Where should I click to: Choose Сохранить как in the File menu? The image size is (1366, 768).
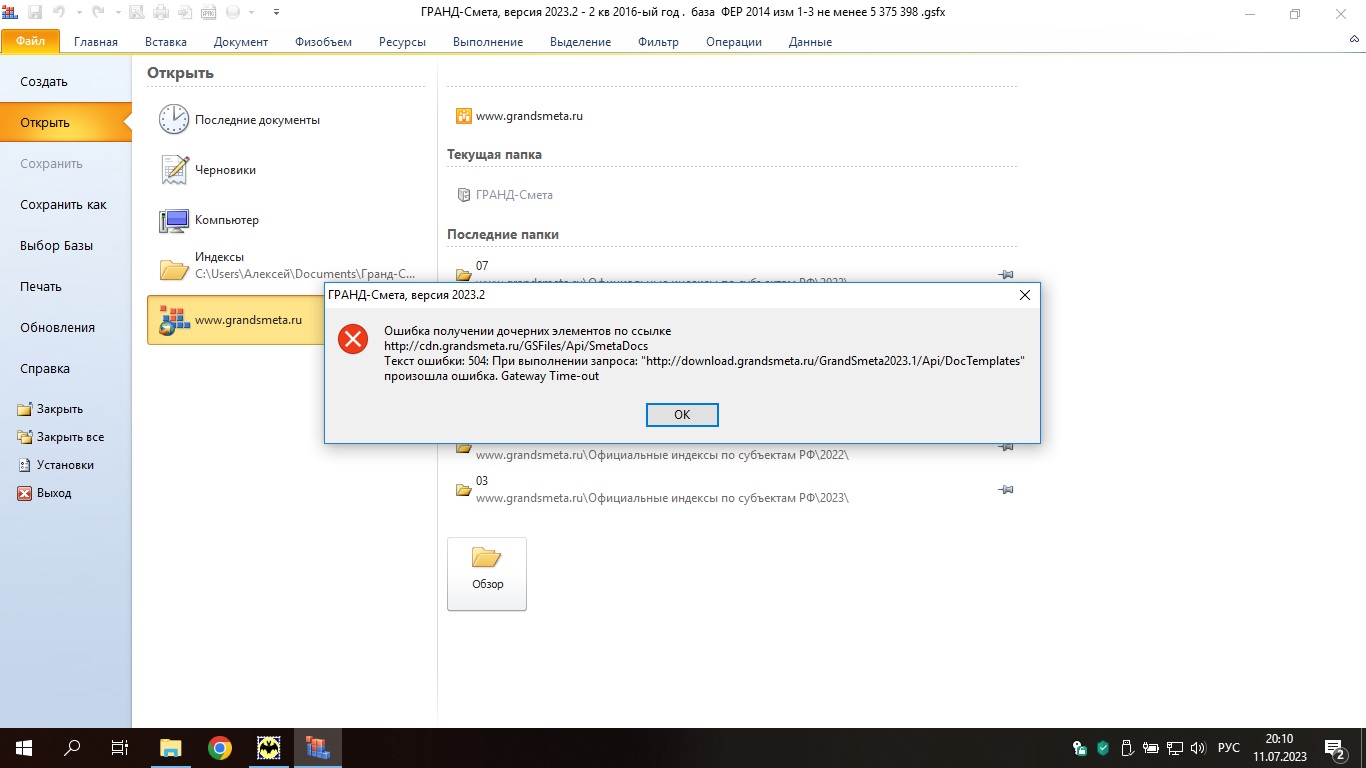click(66, 205)
